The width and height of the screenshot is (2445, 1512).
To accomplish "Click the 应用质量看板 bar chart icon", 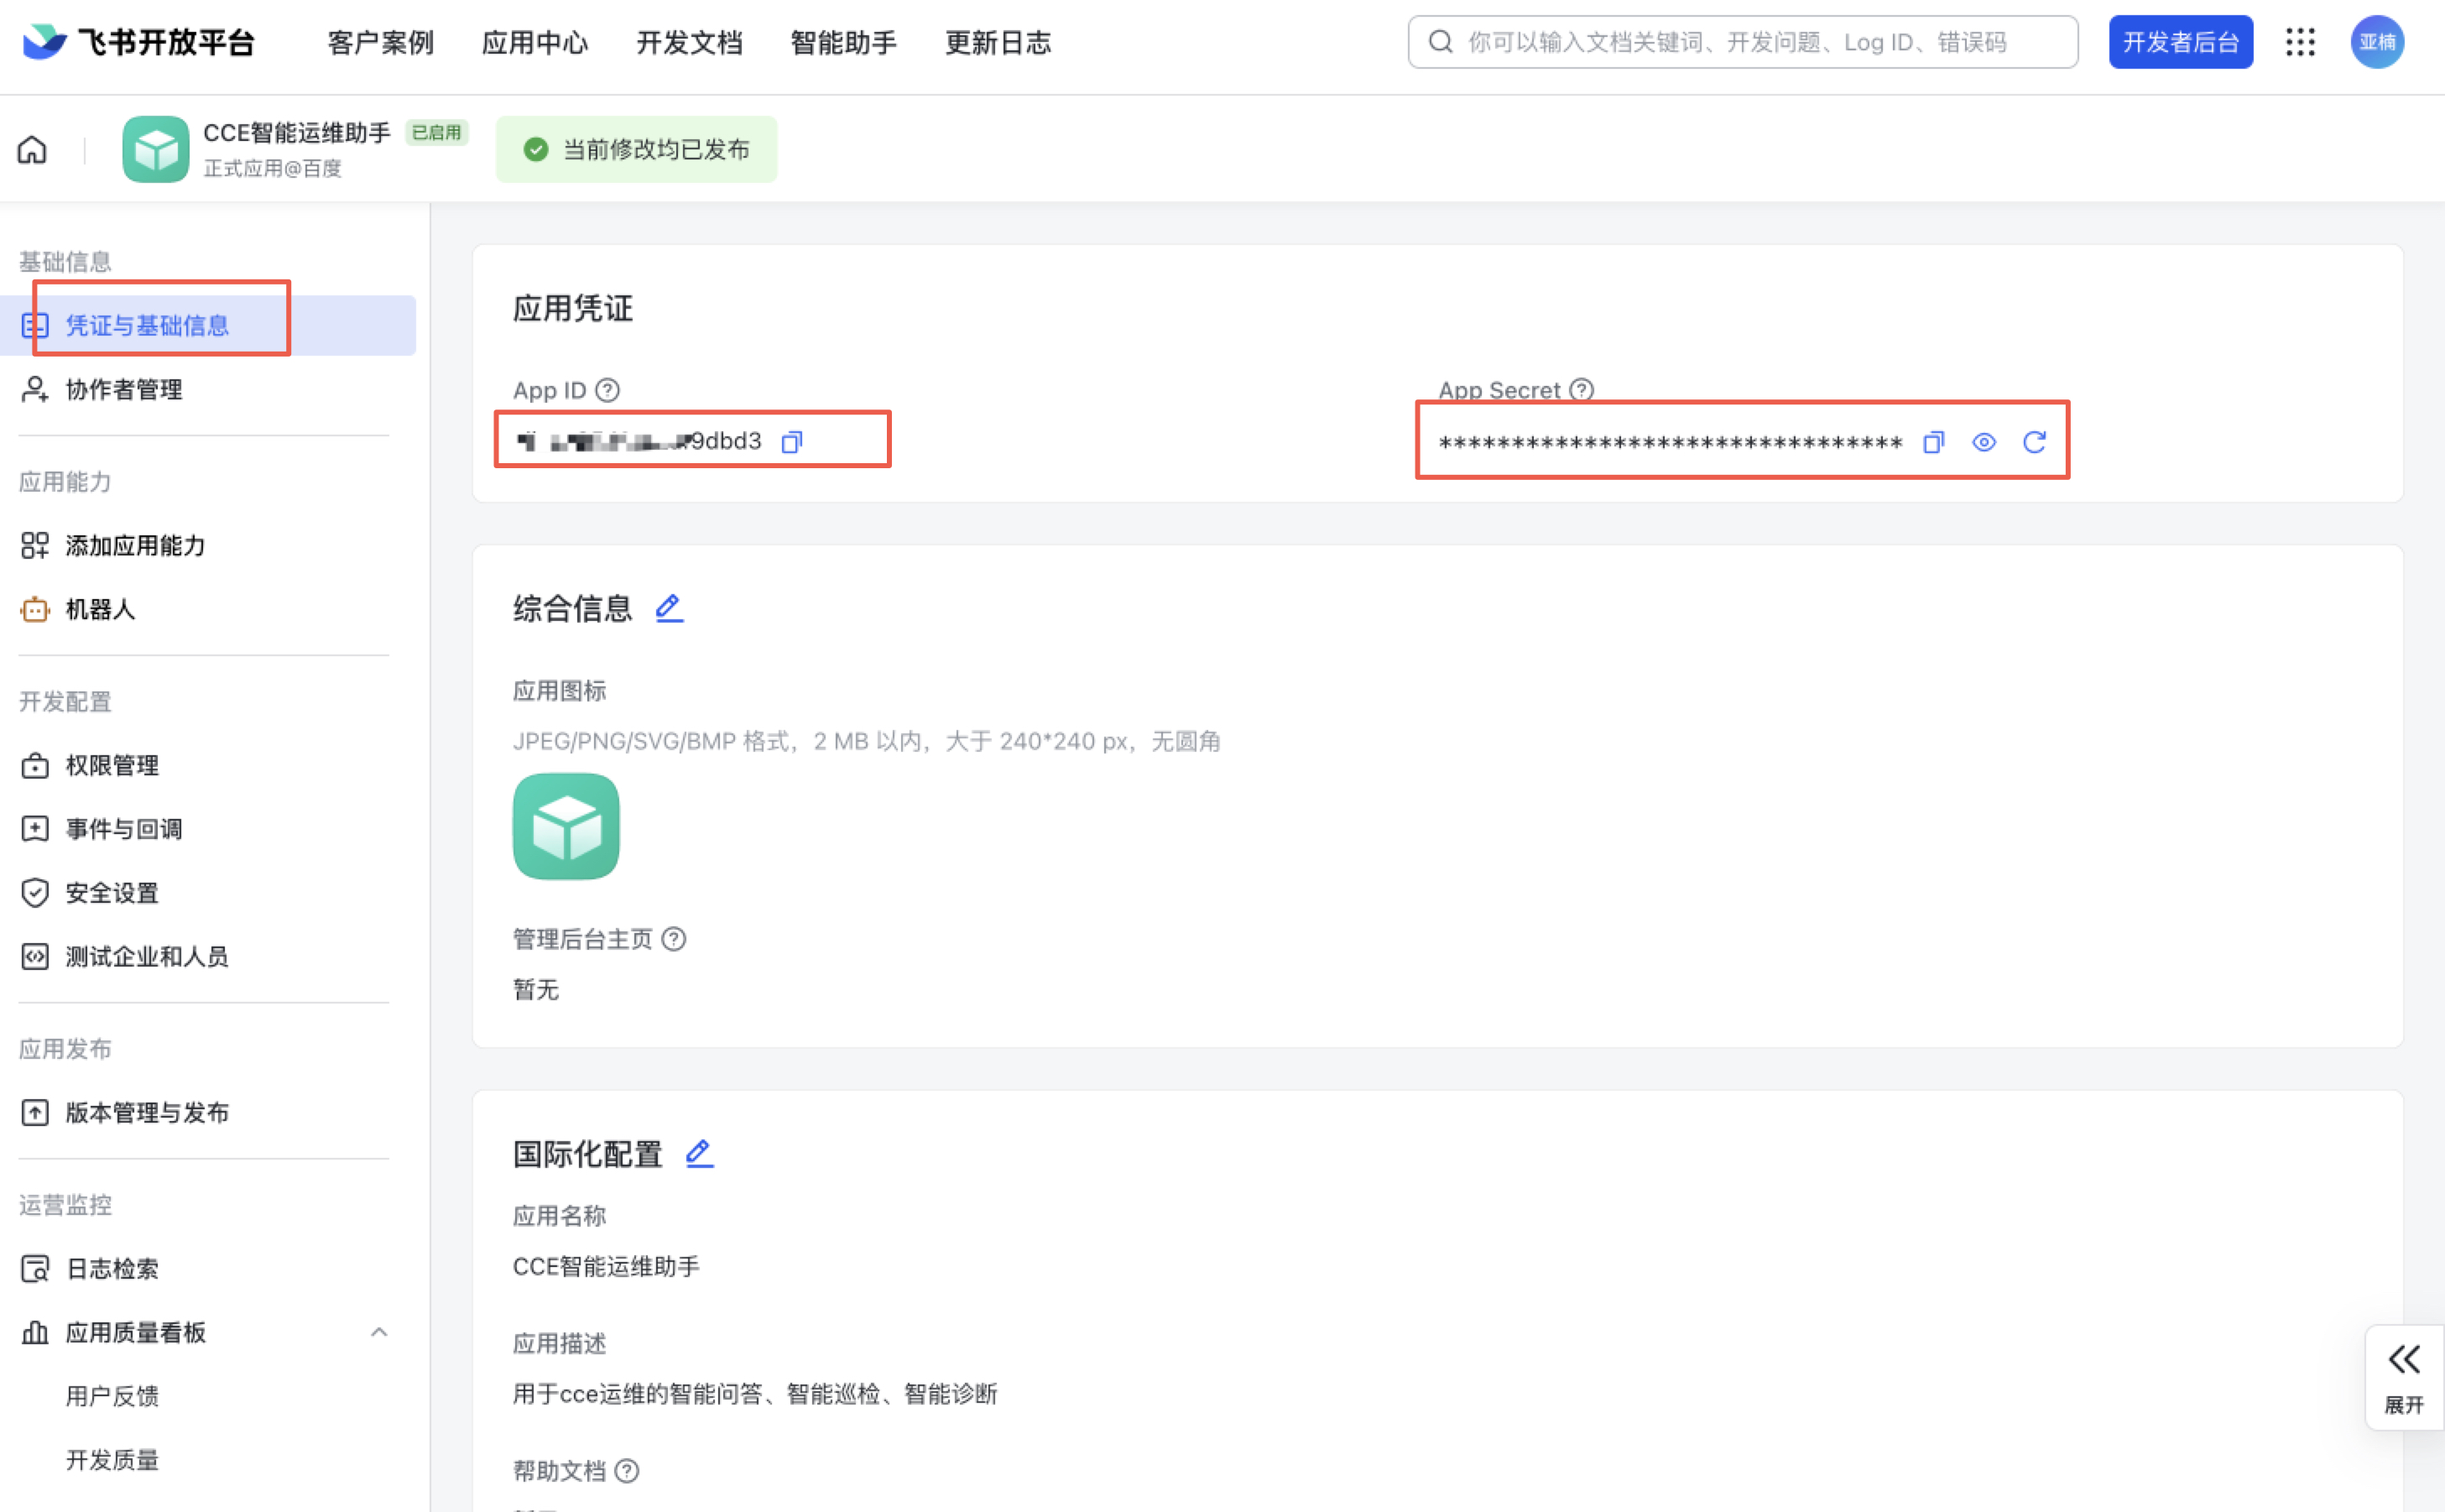I will coord(35,1332).
